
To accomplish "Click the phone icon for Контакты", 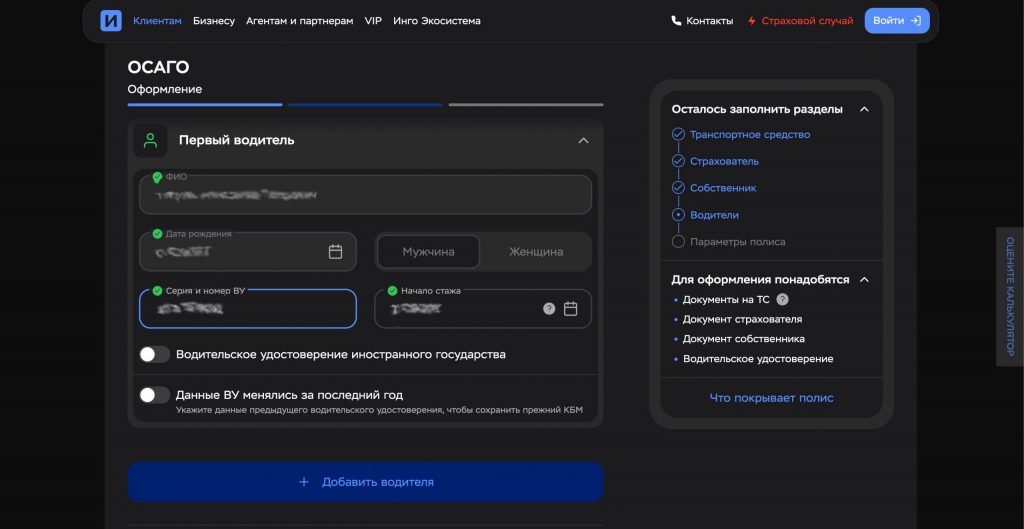I will click(x=677, y=21).
